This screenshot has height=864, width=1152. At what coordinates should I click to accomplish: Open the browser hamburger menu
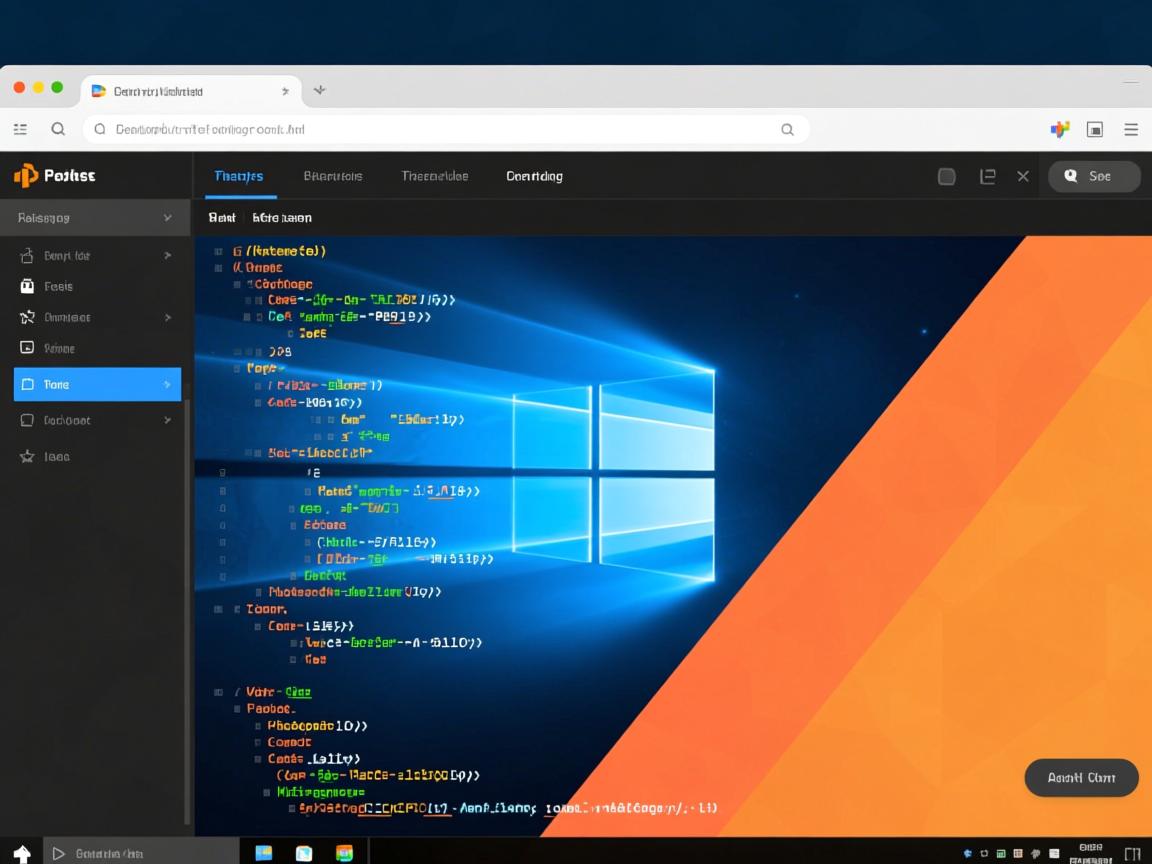1131,129
